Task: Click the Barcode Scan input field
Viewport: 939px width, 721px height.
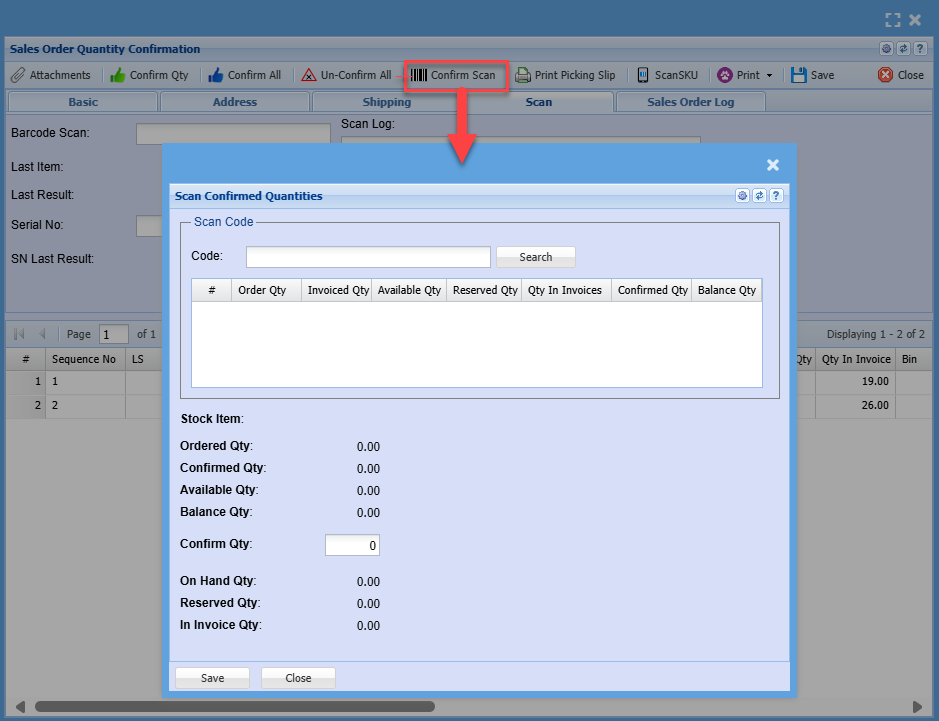Action: click(x=233, y=133)
